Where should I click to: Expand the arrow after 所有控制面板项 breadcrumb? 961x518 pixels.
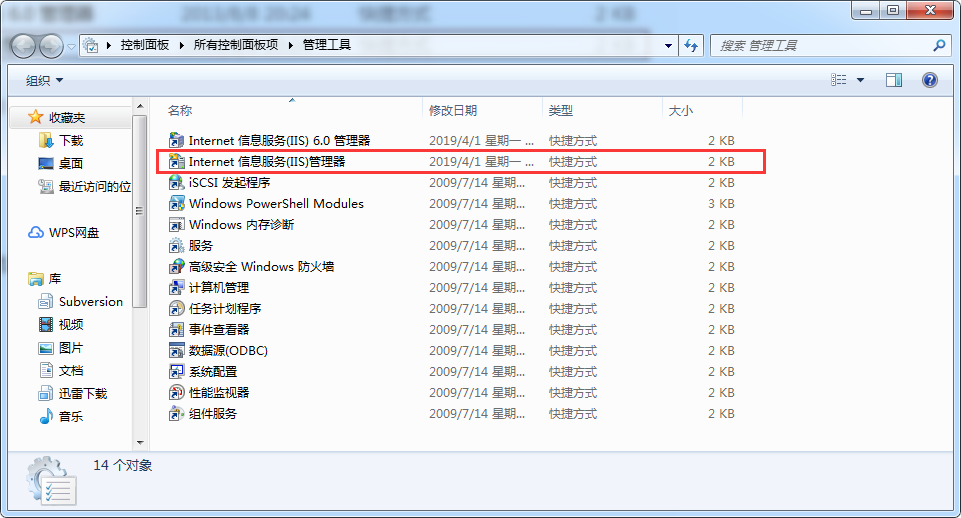pos(291,45)
